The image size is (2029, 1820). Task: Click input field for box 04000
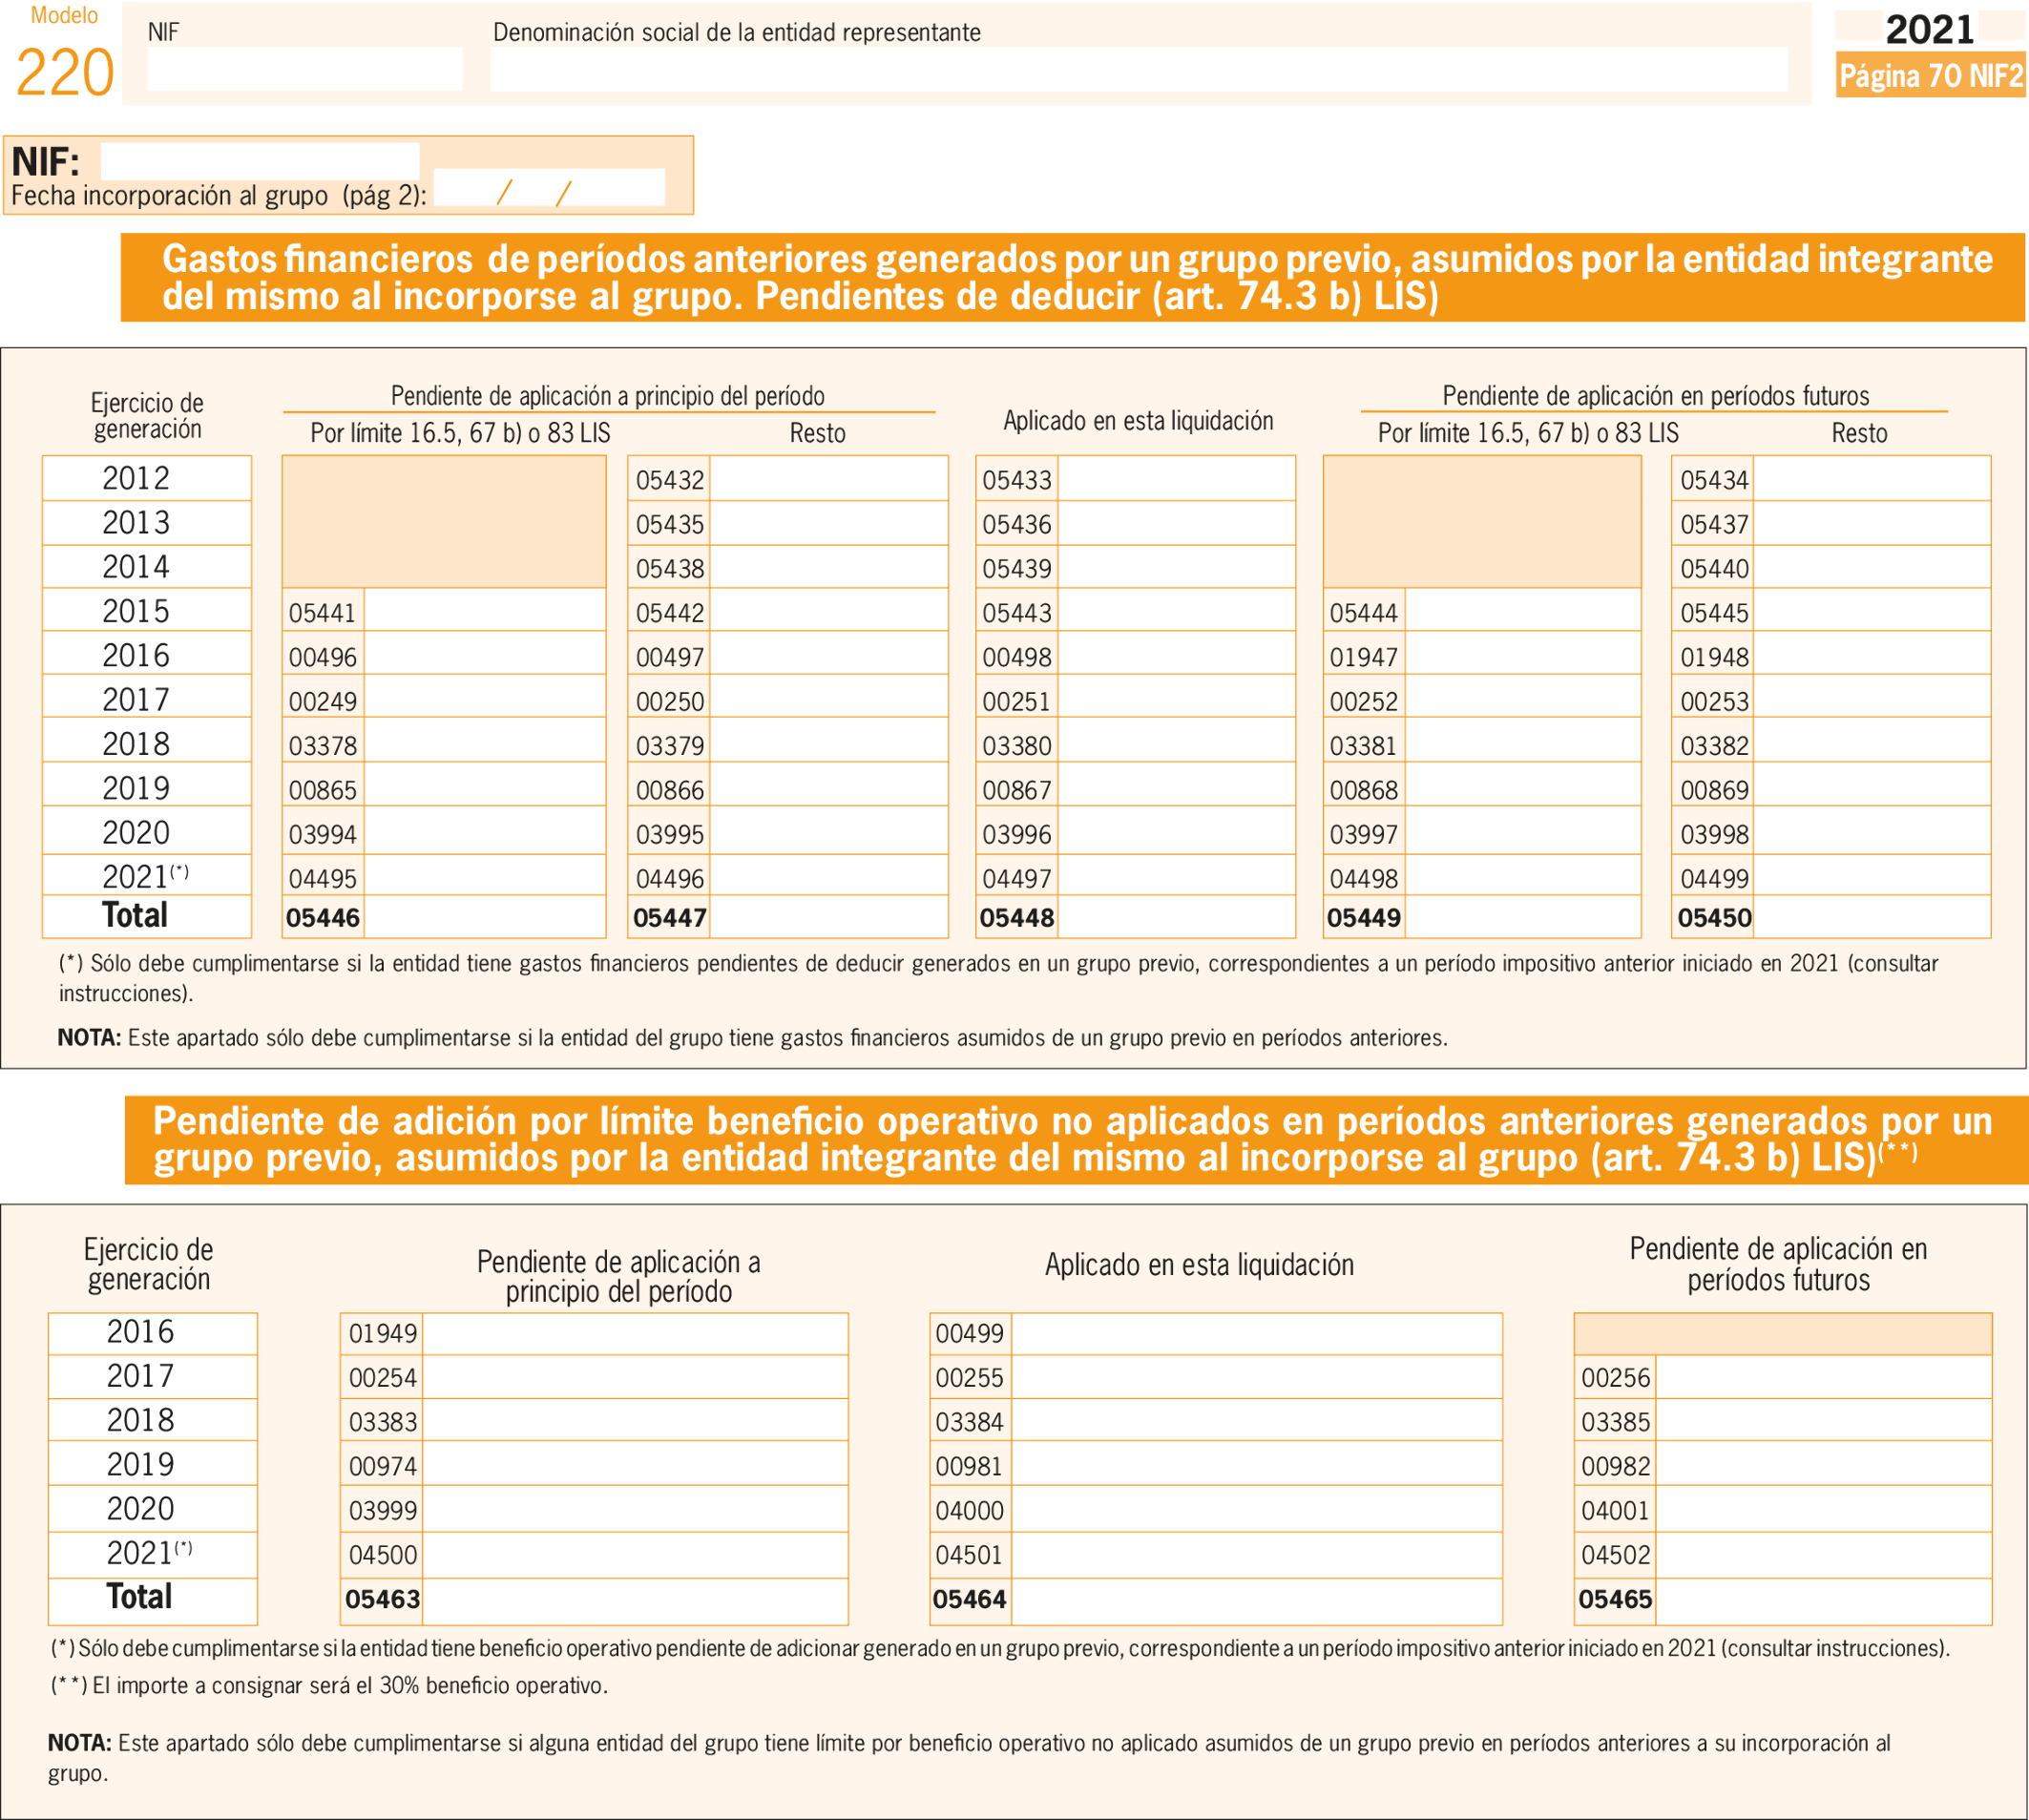tap(1256, 1510)
